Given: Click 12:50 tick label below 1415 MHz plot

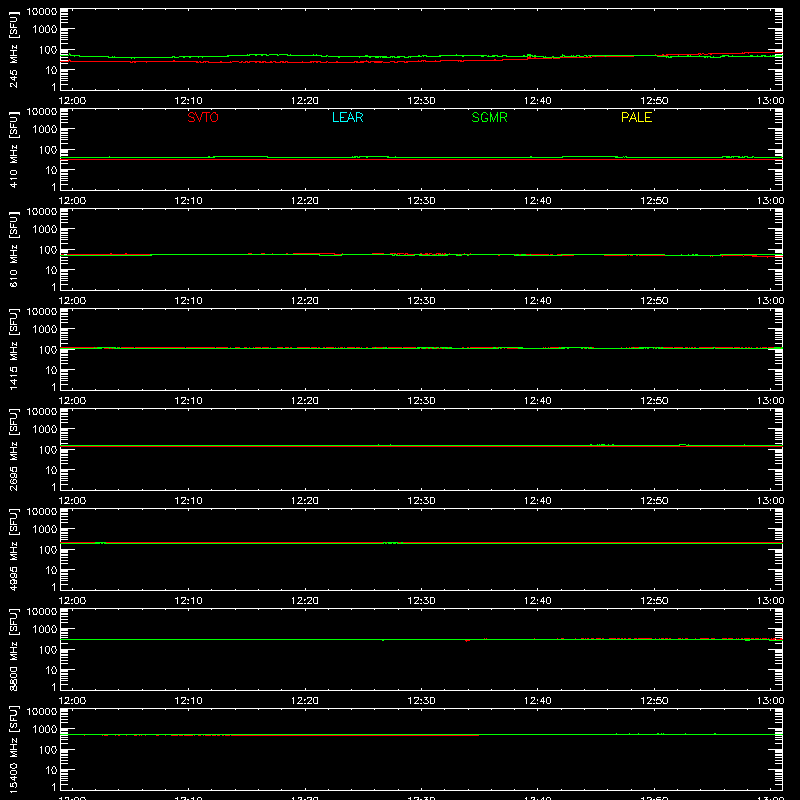Looking at the screenshot, I should (x=654, y=401).
